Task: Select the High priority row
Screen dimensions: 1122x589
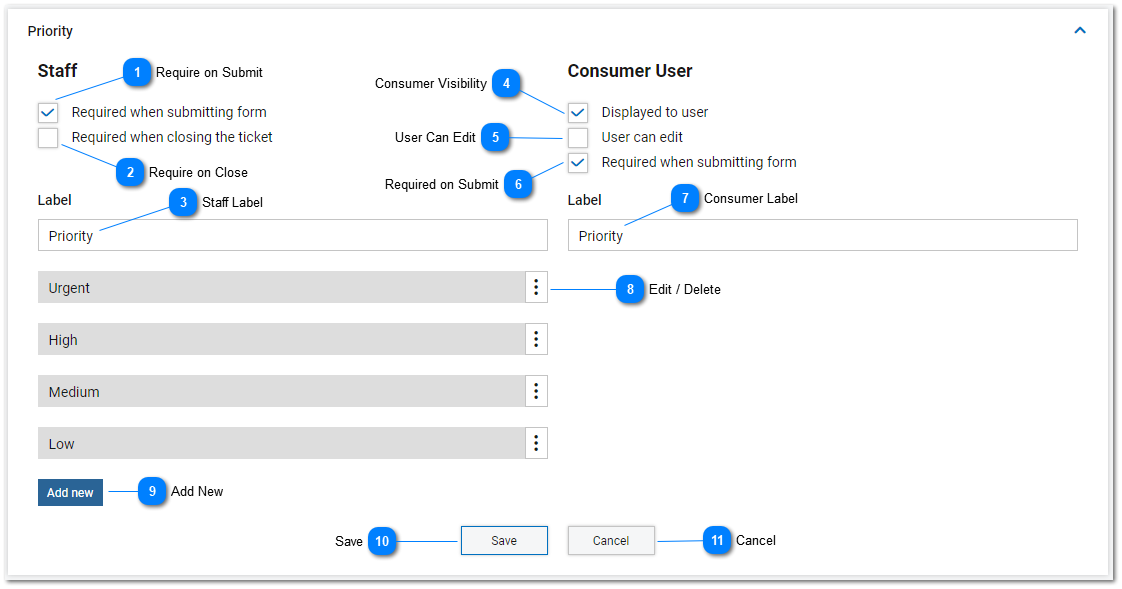Action: coord(281,339)
